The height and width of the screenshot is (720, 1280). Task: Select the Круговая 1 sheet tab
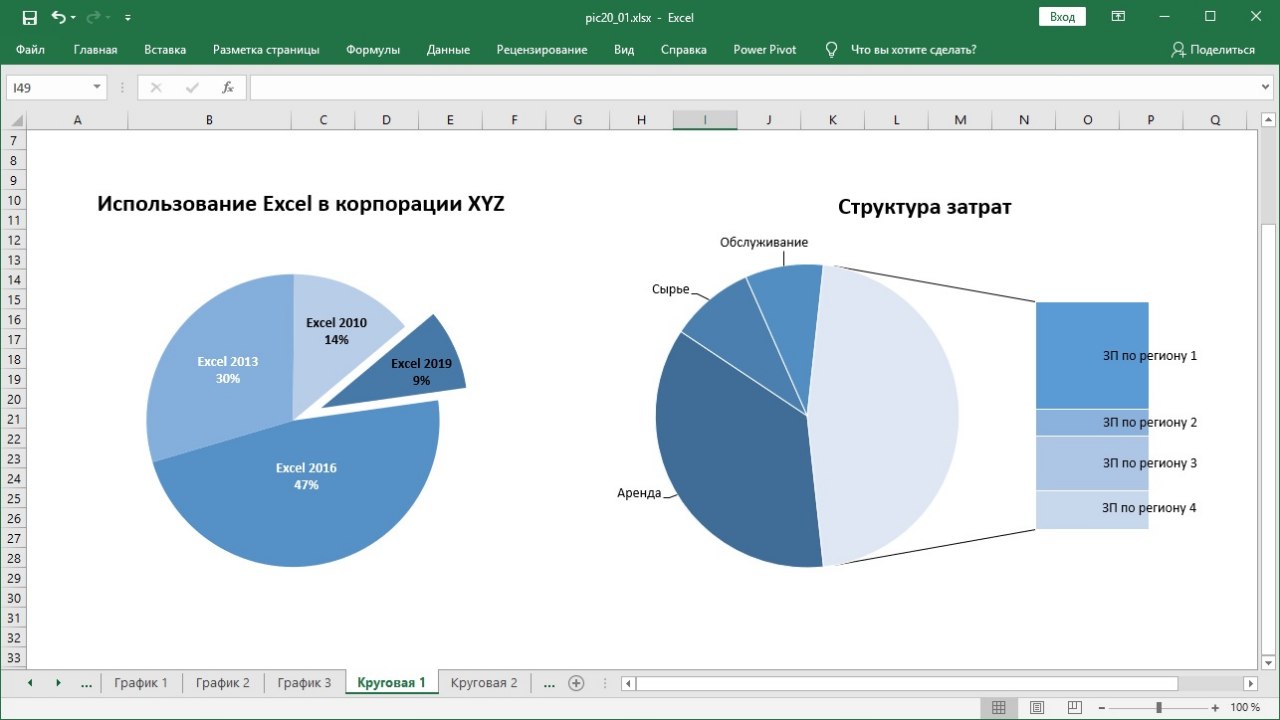click(x=392, y=683)
